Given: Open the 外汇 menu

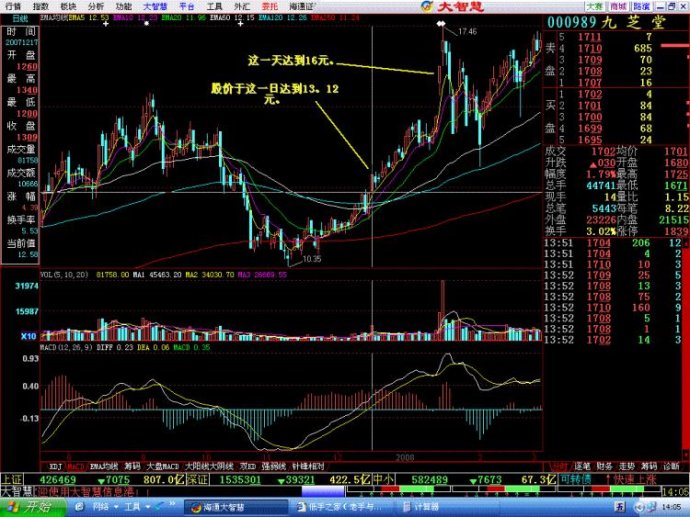Looking at the screenshot, I should pos(242,7).
